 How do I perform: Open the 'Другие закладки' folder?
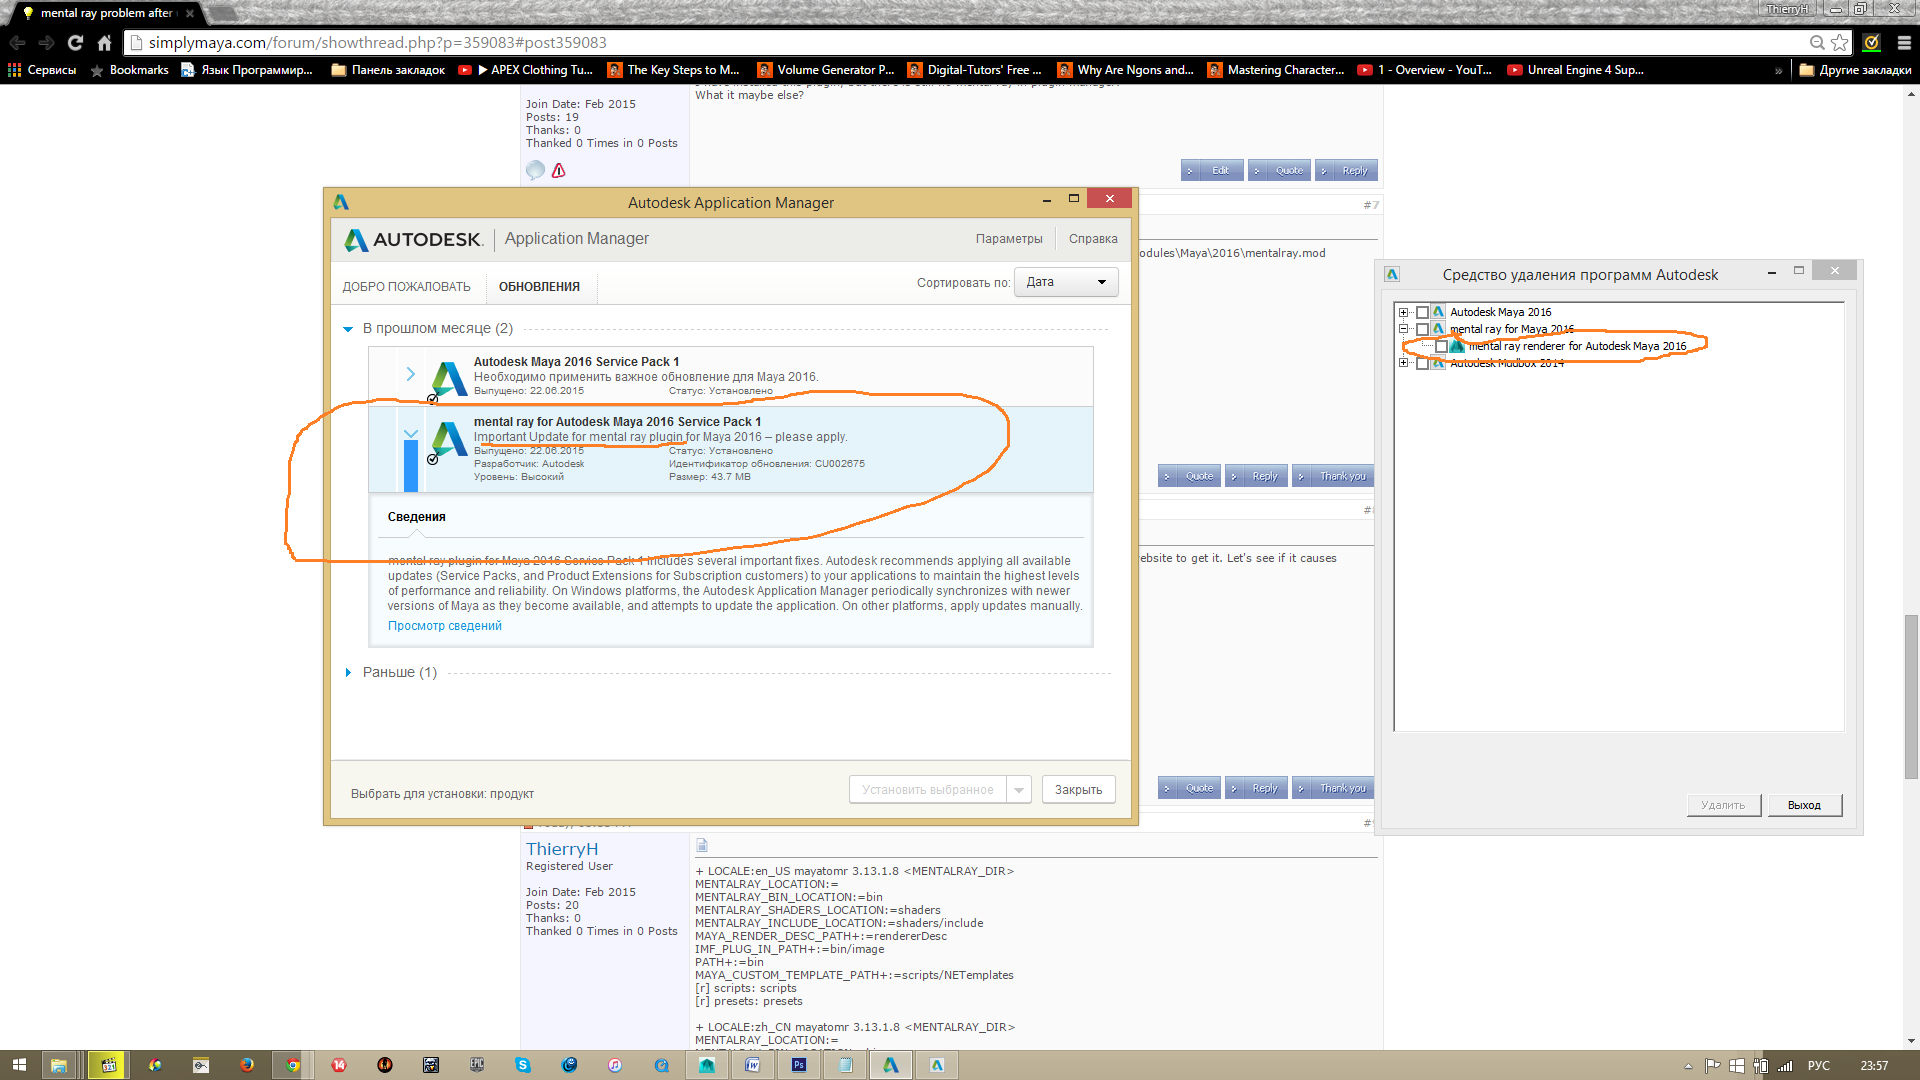point(1855,70)
